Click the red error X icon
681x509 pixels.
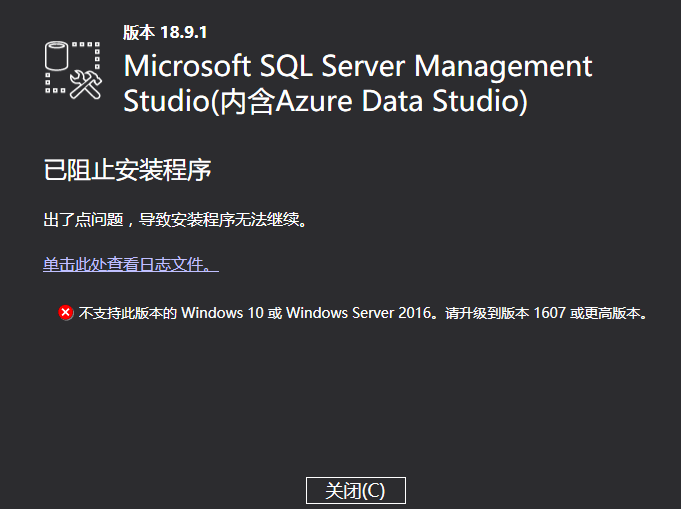[x=66, y=313]
